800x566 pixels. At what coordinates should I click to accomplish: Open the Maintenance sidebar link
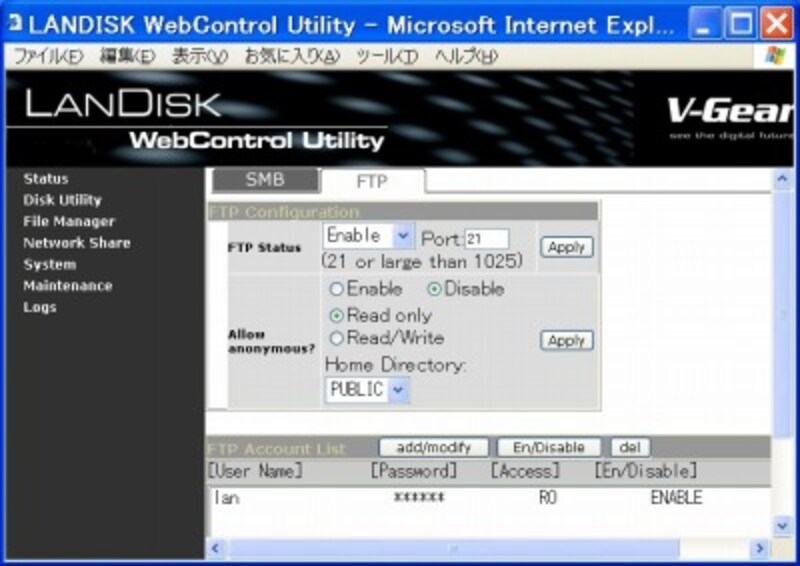point(67,285)
